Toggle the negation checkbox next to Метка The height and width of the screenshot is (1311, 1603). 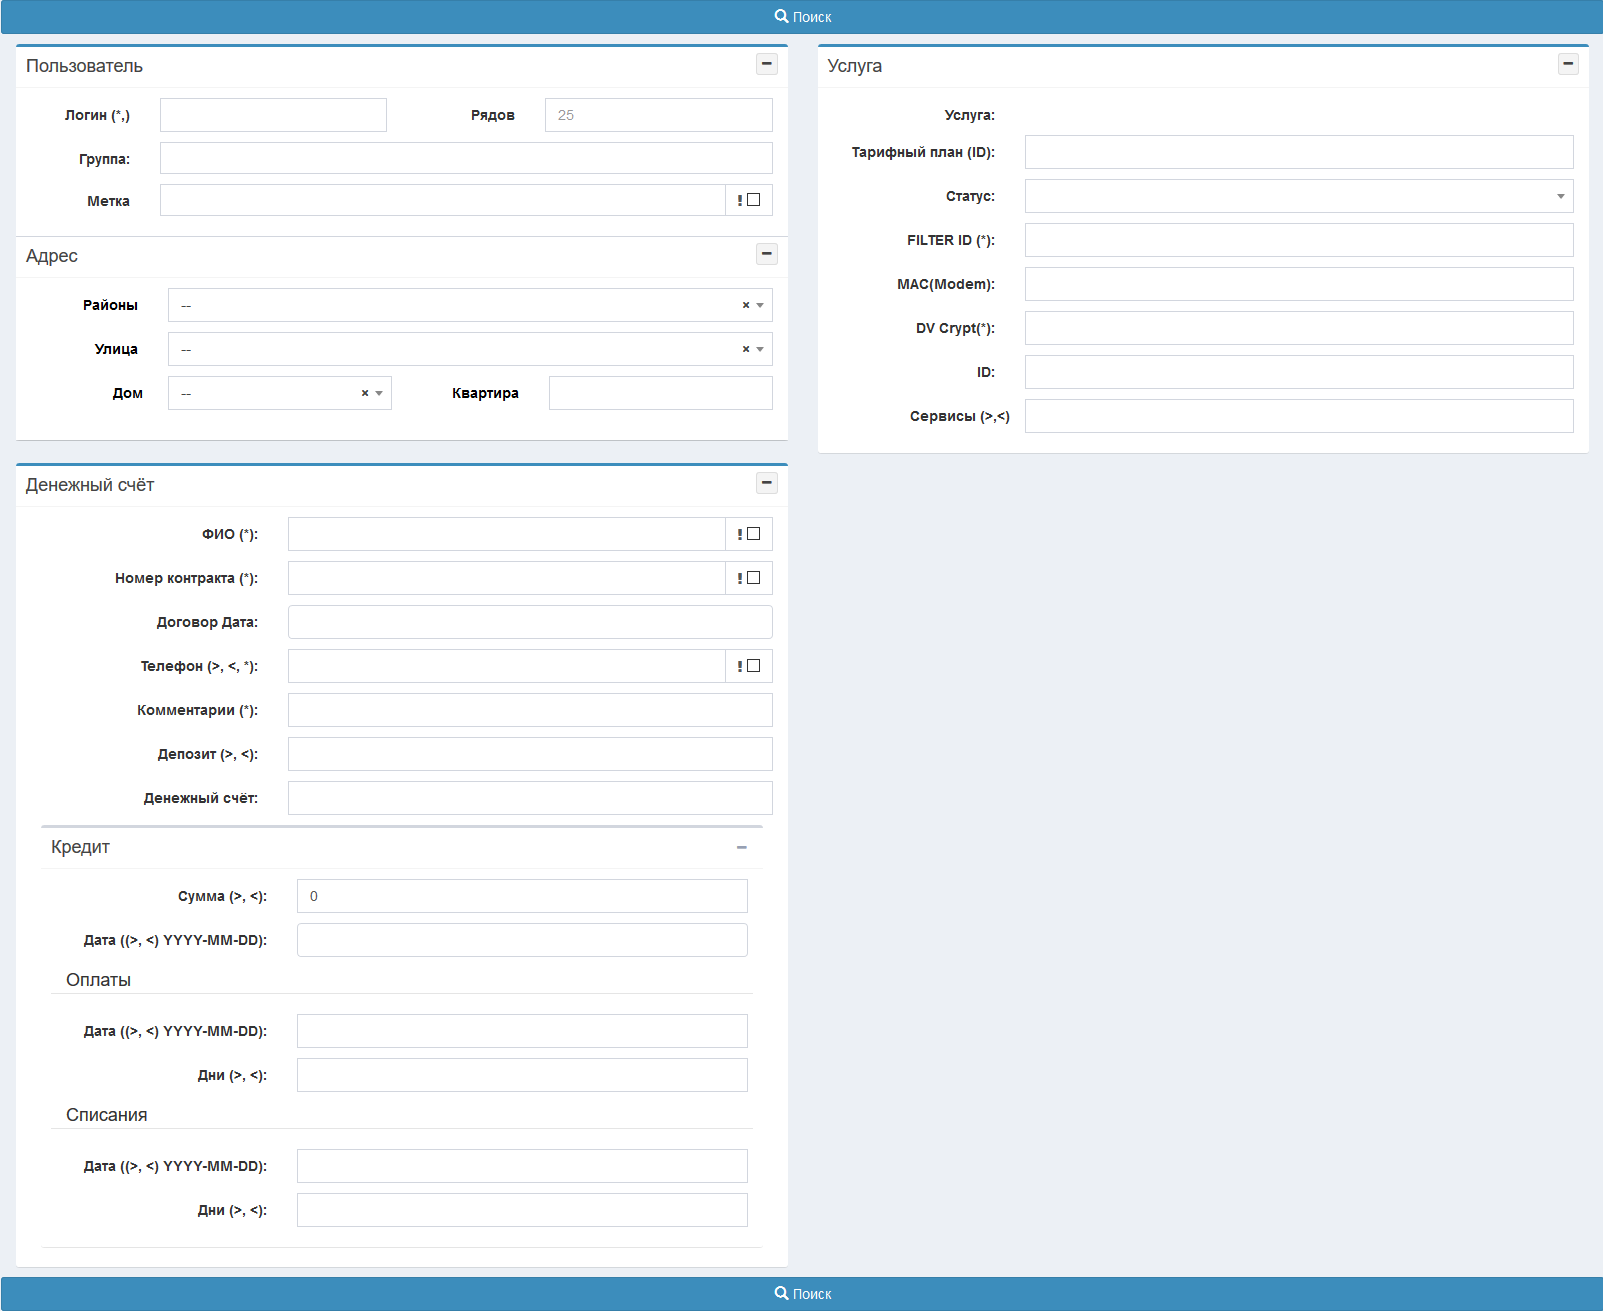click(754, 200)
